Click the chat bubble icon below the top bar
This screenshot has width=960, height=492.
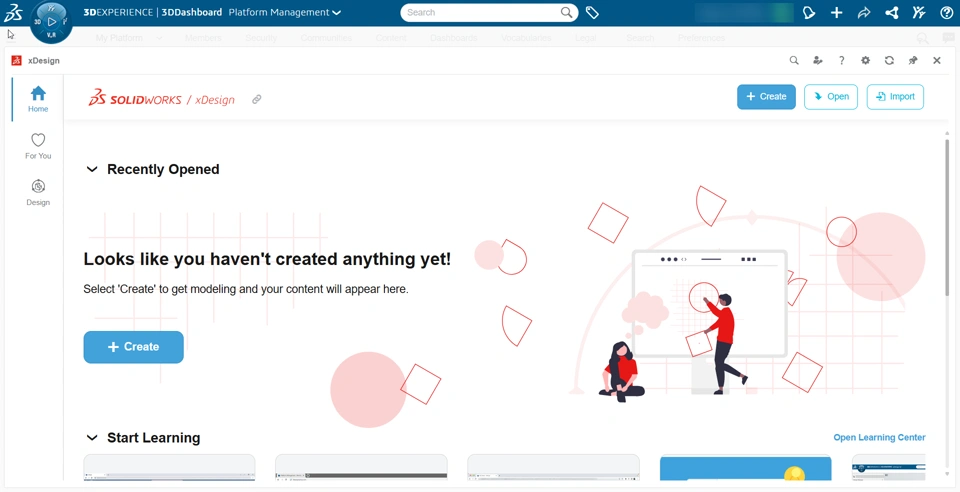(948, 38)
